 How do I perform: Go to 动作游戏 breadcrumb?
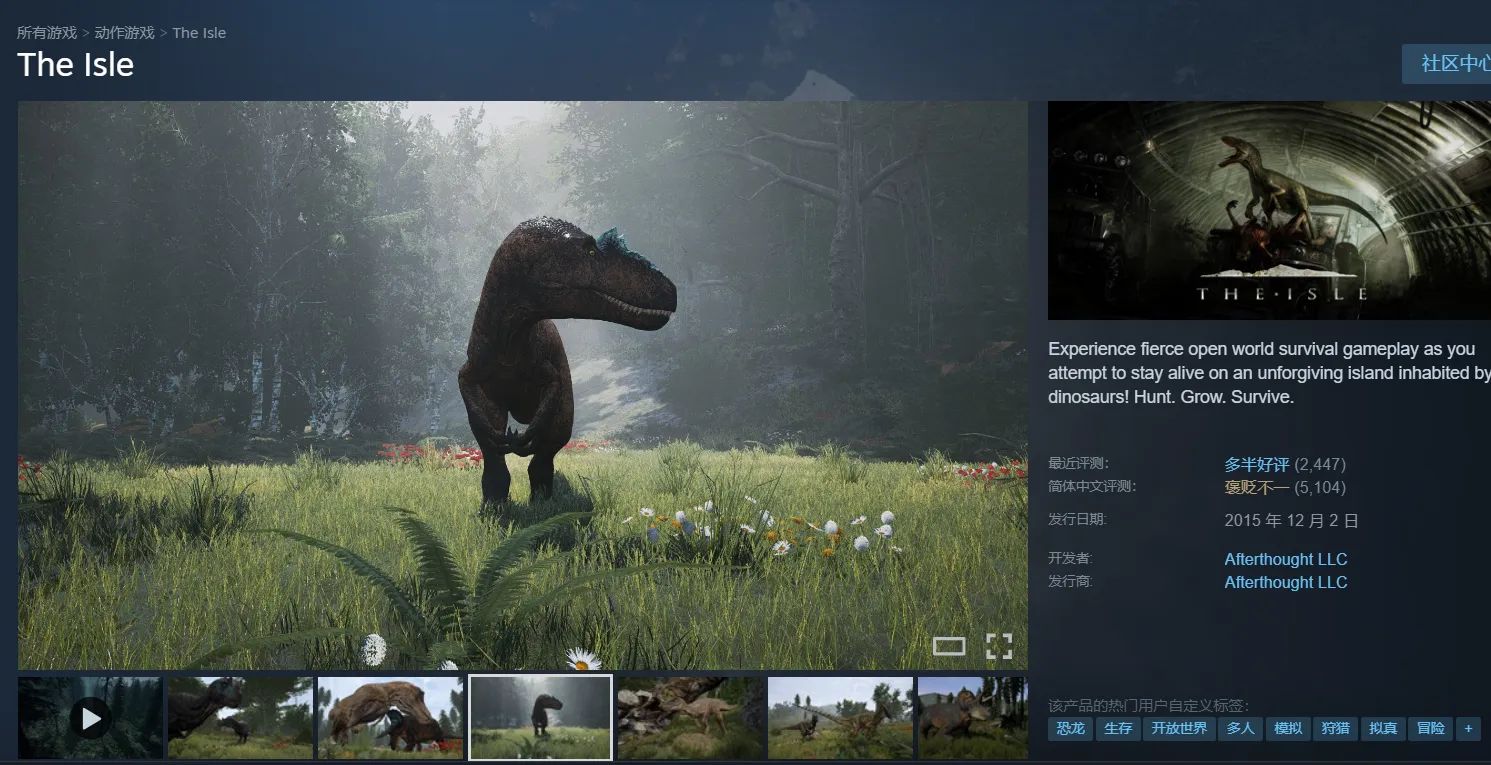tap(125, 33)
